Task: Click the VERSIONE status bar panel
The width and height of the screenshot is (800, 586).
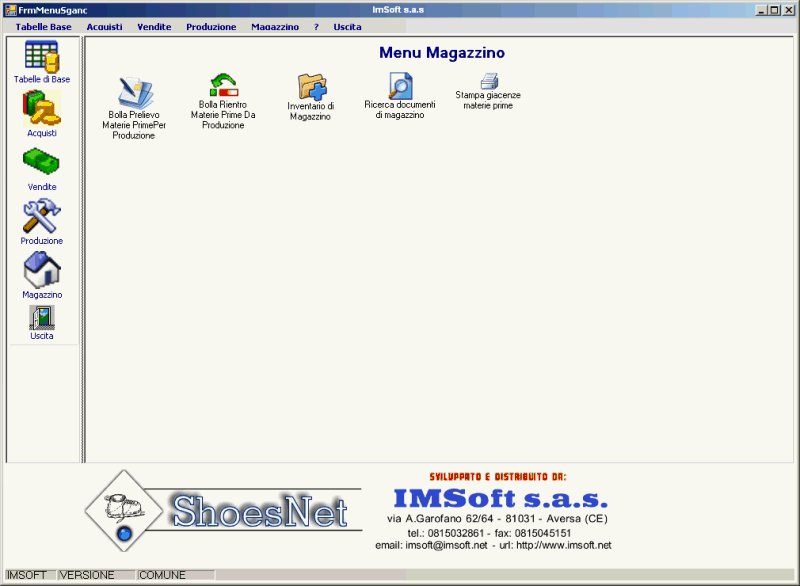Action: tap(96, 575)
